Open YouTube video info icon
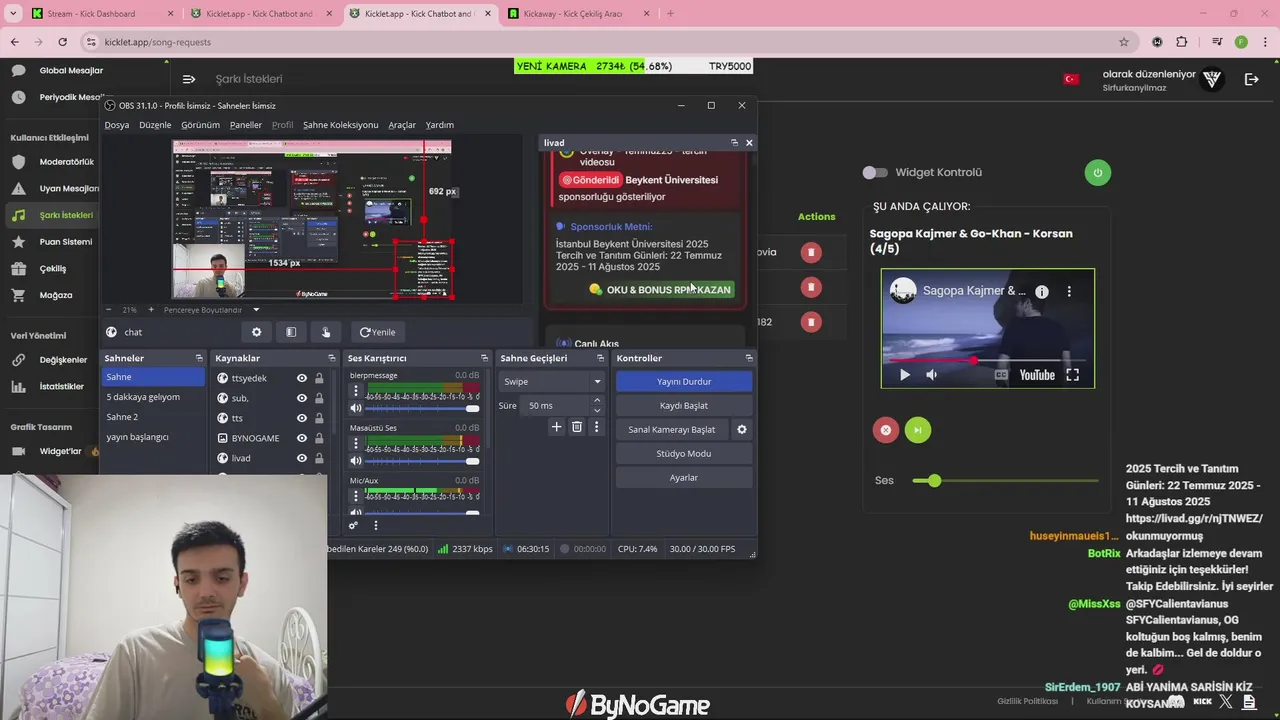The width and height of the screenshot is (1280, 720). pos(1042,292)
